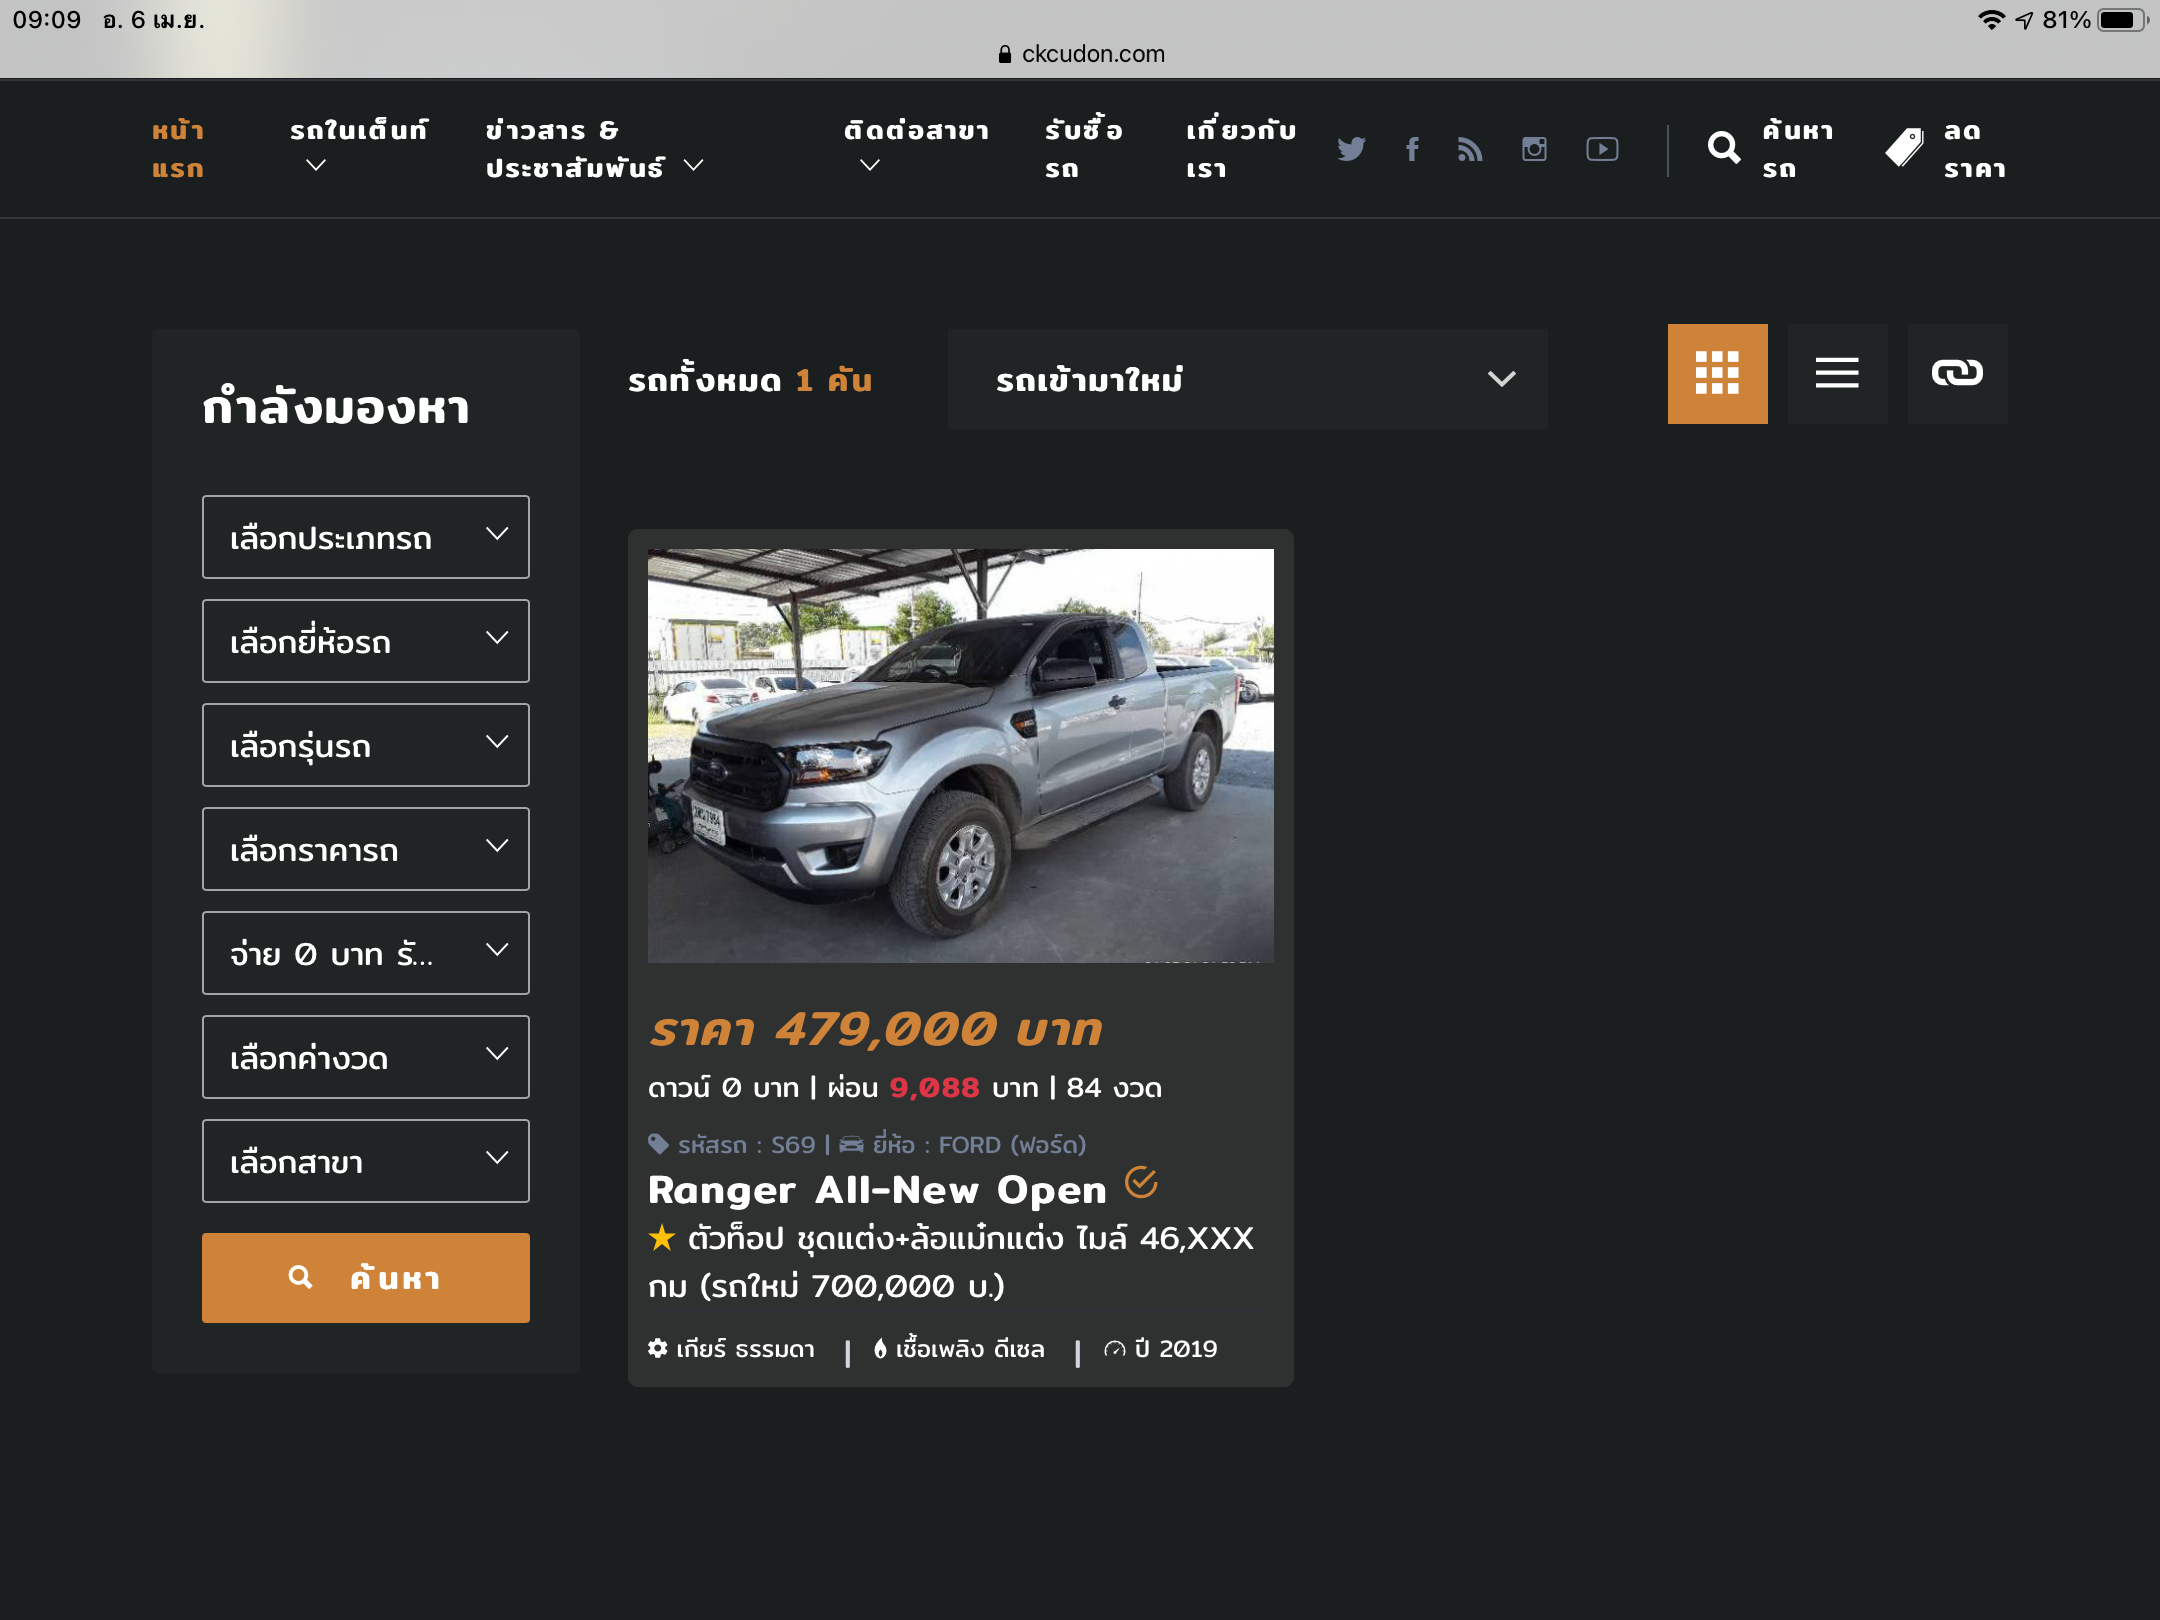Expand the เลือกสาขา branch dropdown
The image size is (2160, 1620).
366,1161
